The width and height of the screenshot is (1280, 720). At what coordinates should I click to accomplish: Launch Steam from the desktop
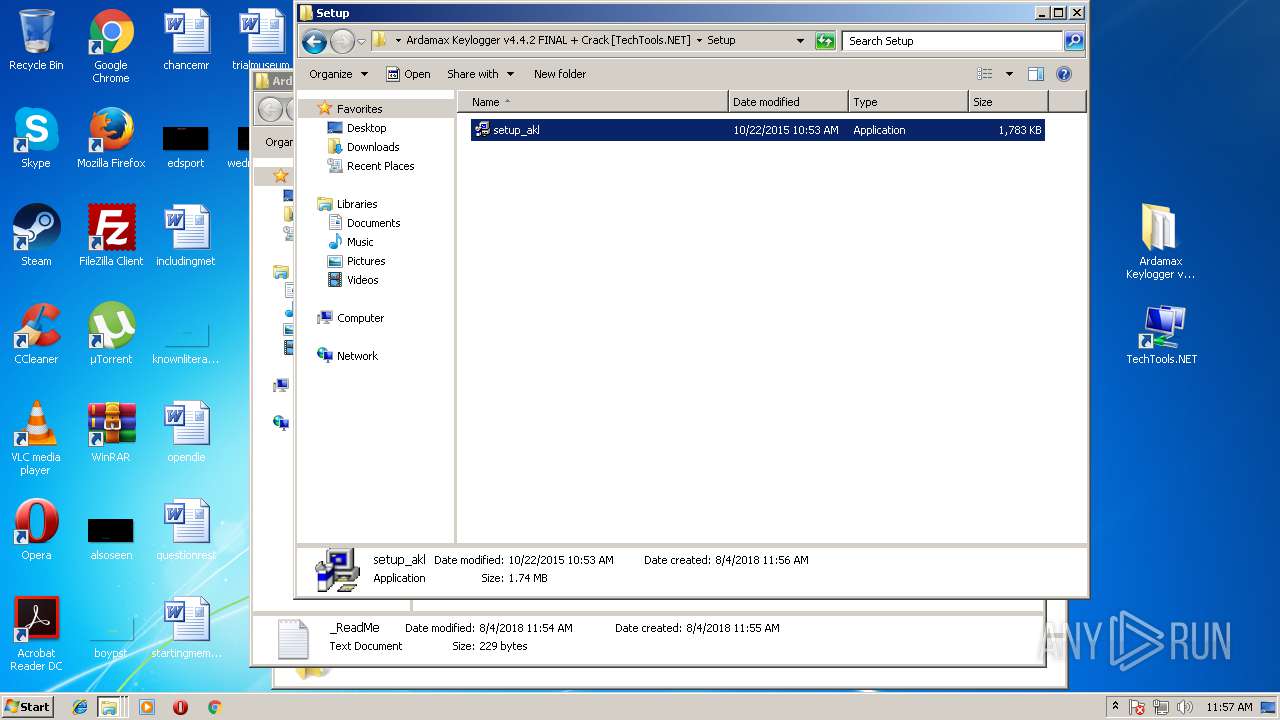(x=36, y=236)
